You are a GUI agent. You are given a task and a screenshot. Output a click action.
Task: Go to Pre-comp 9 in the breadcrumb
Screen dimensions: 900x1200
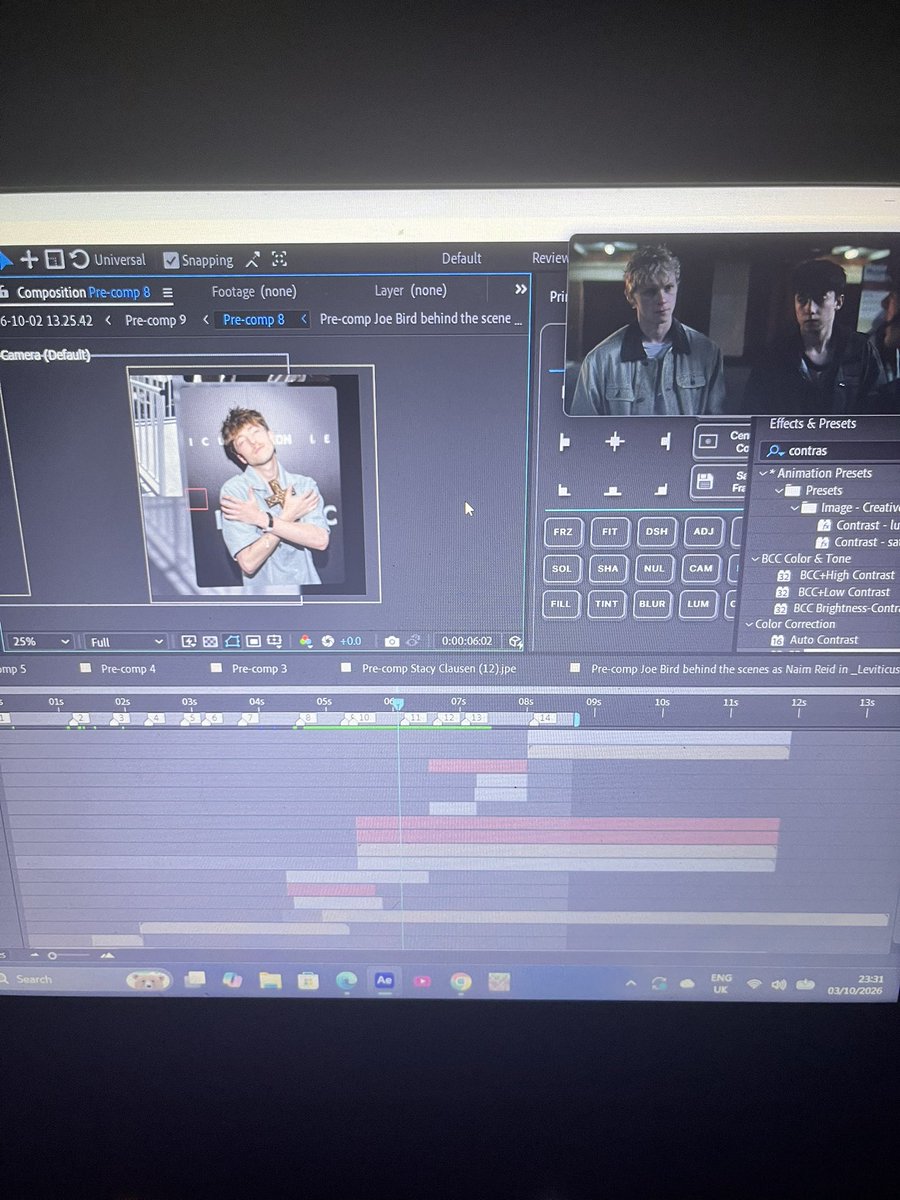(x=155, y=320)
